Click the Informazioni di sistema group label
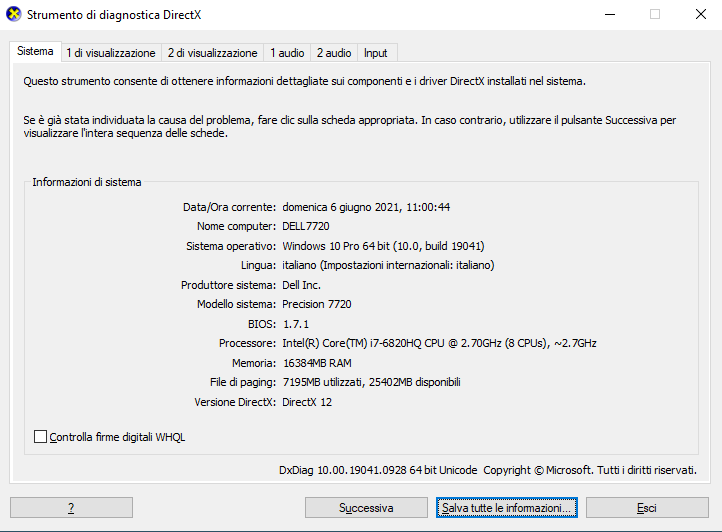 (87, 182)
